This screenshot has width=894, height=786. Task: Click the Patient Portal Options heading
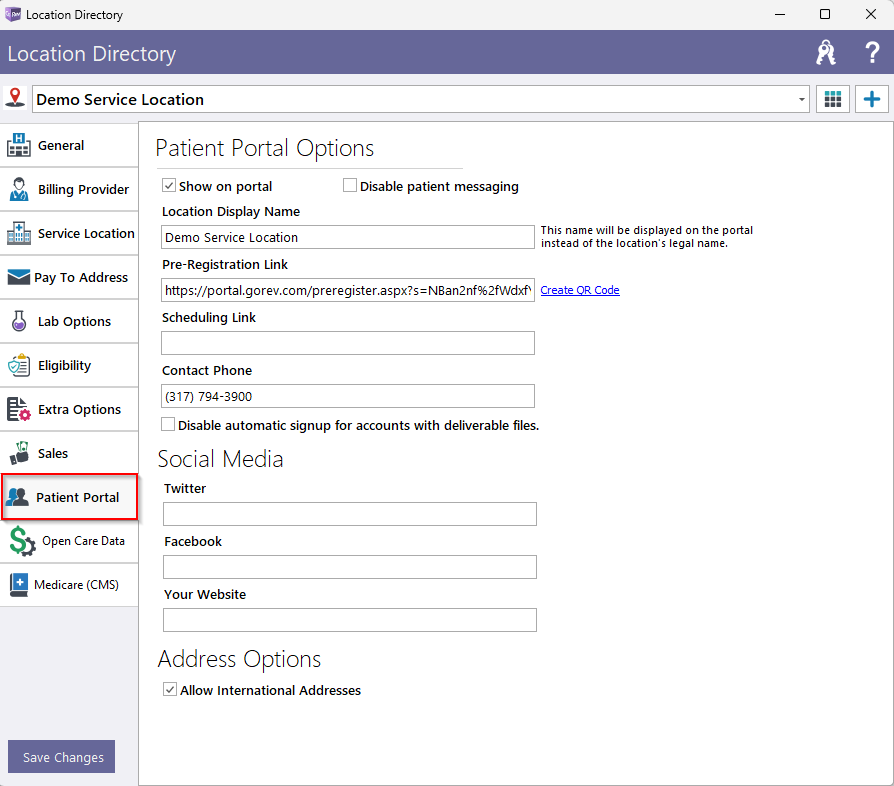pos(265,148)
